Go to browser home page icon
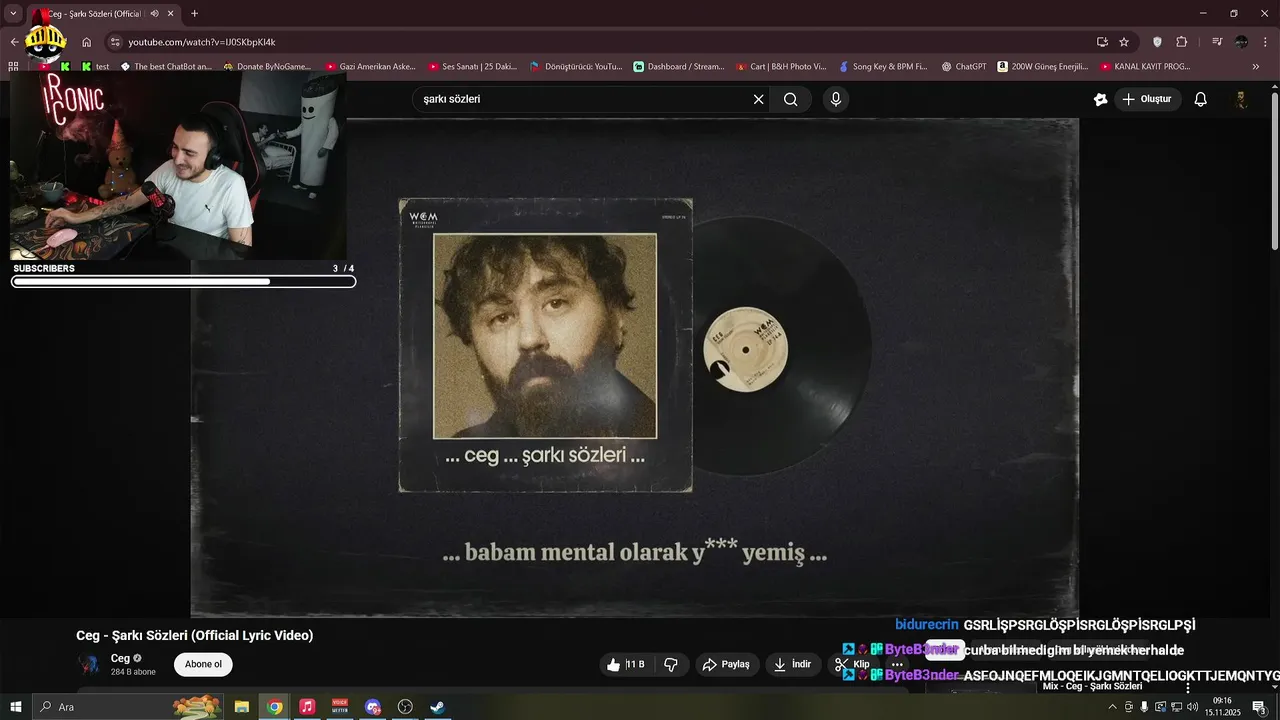The width and height of the screenshot is (1280, 720). click(87, 42)
